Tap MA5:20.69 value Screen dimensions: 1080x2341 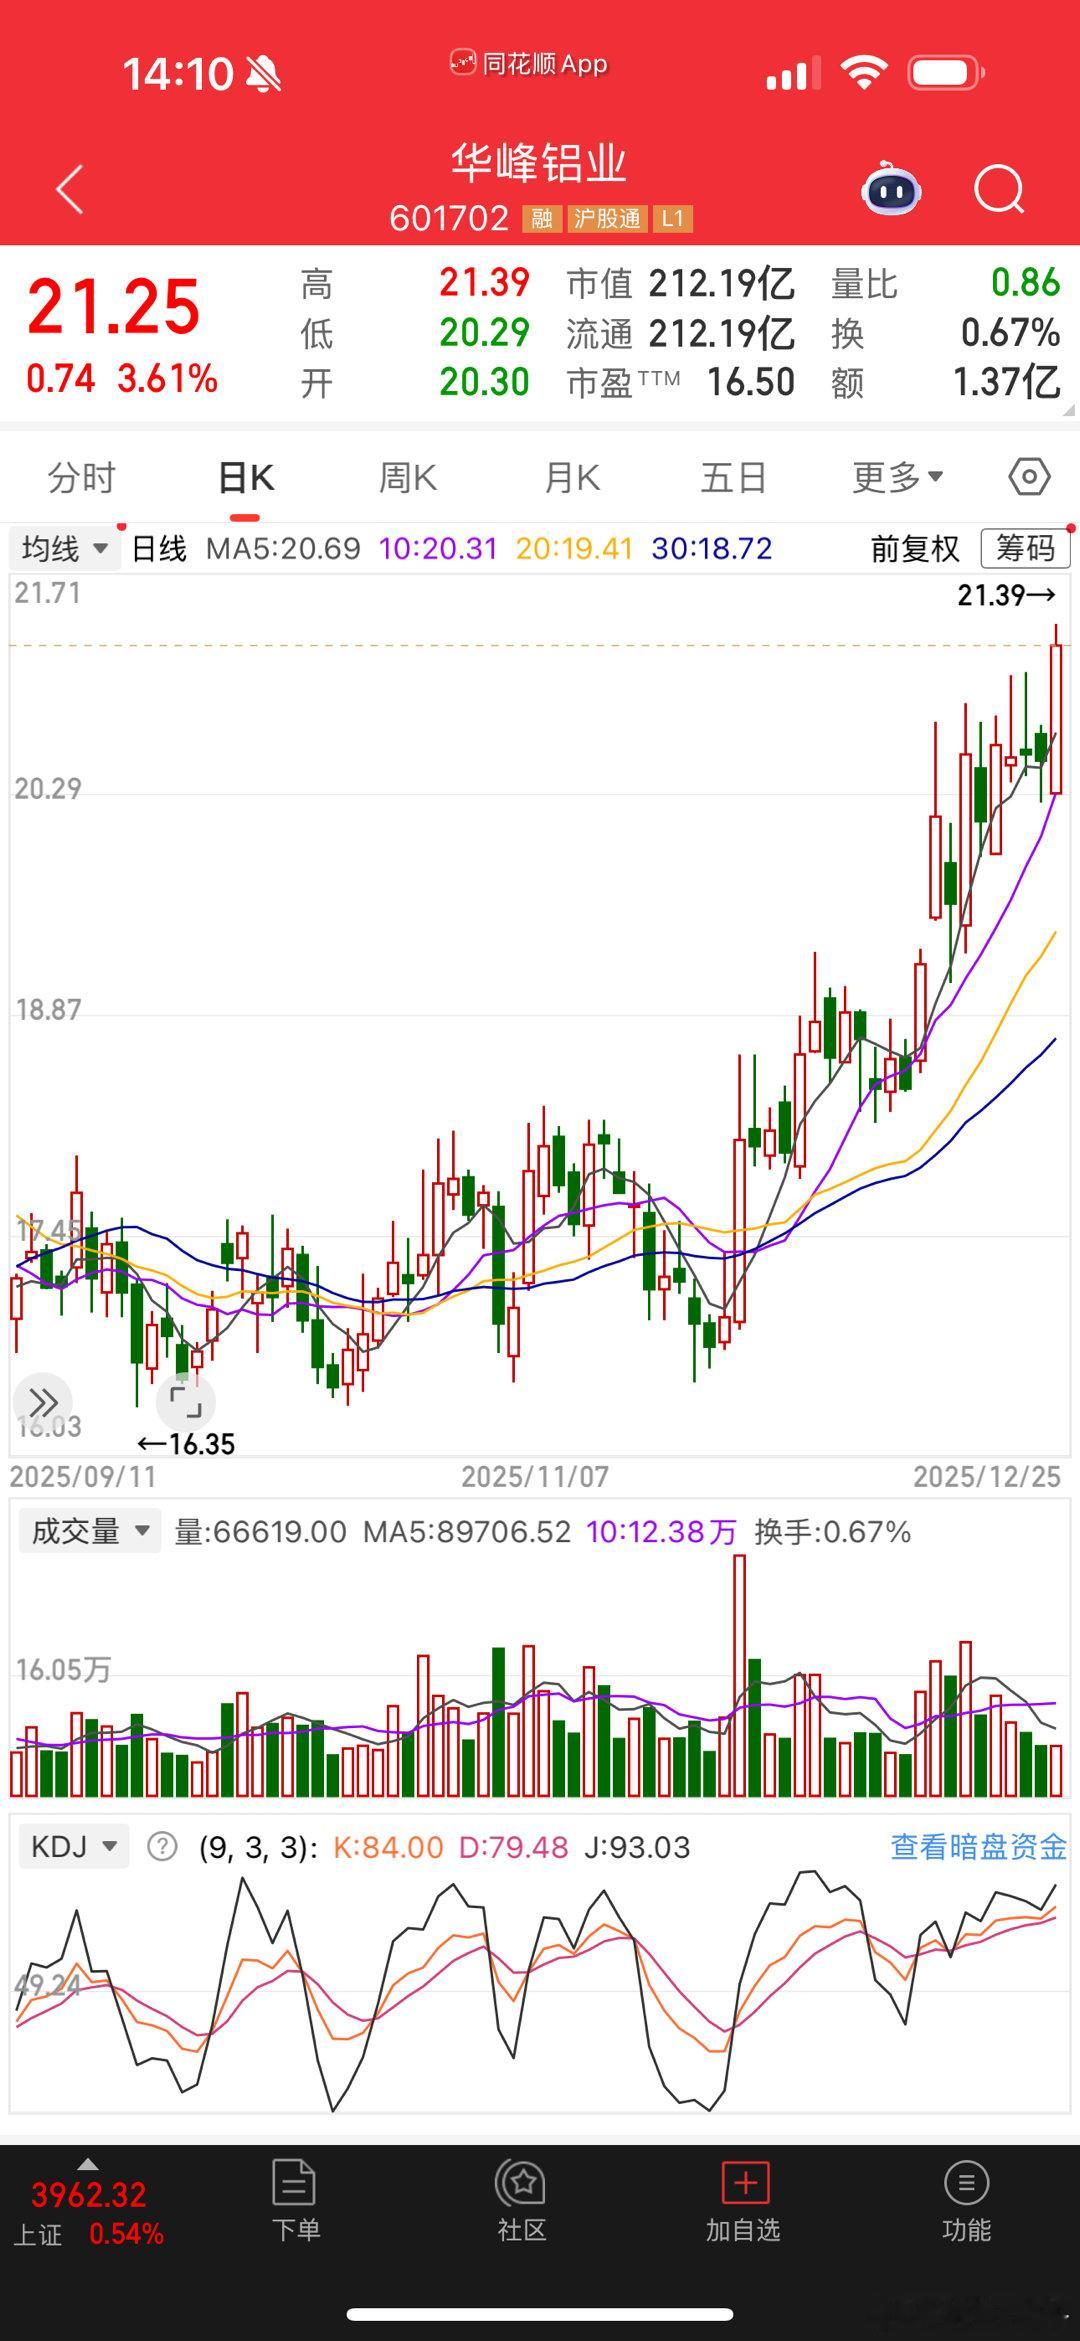pyautogui.click(x=283, y=549)
